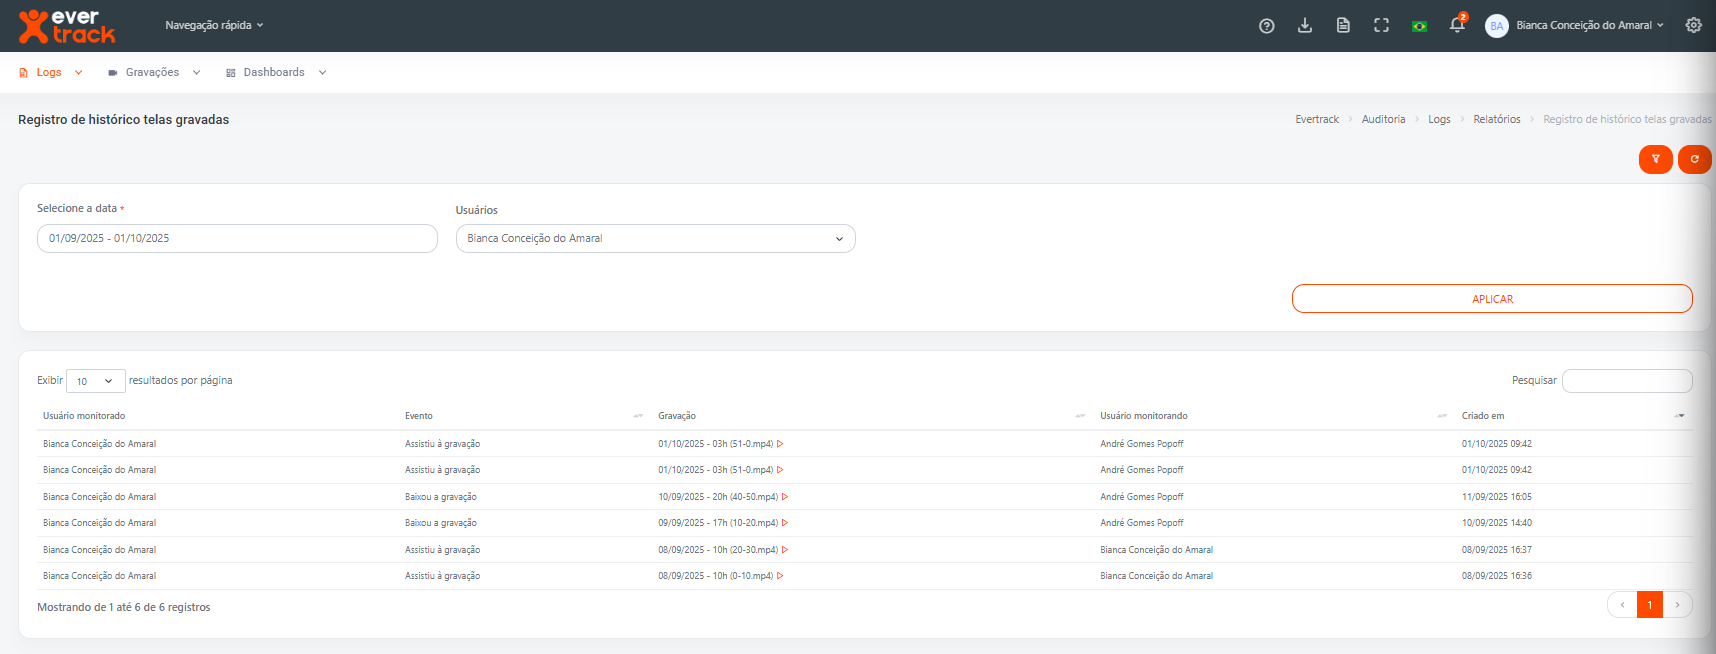
Task: Open the Dashboards menu
Action: pyautogui.click(x=275, y=73)
